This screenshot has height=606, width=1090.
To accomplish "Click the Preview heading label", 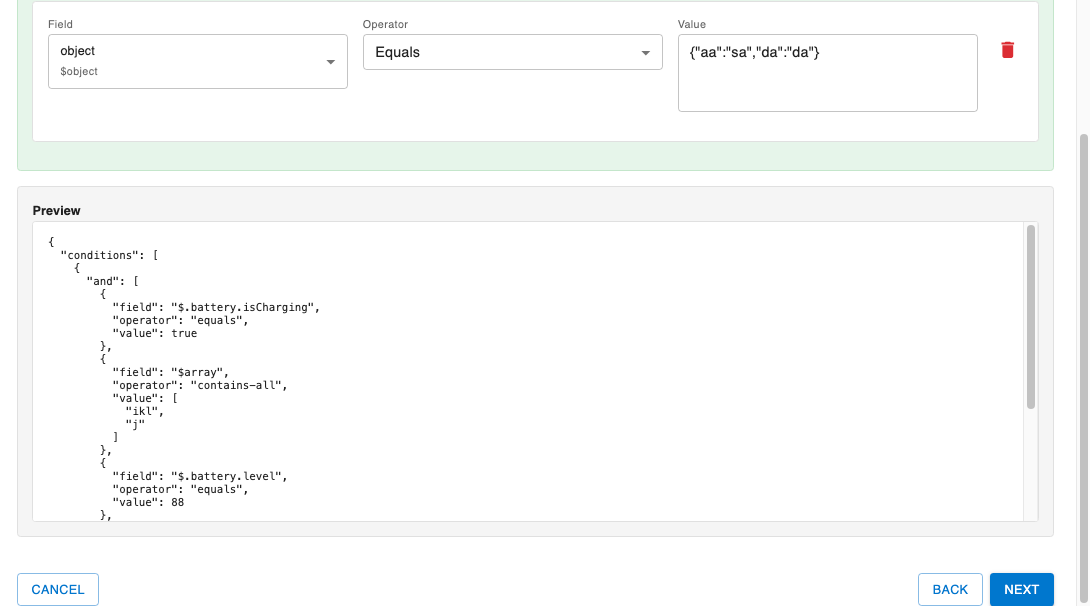I will click(x=56, y=210).
